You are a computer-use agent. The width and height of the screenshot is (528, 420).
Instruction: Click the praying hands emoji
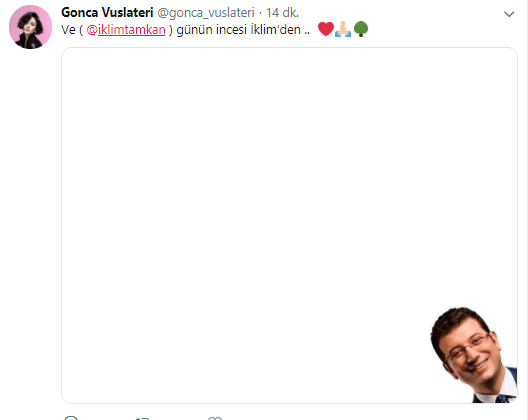343,29
